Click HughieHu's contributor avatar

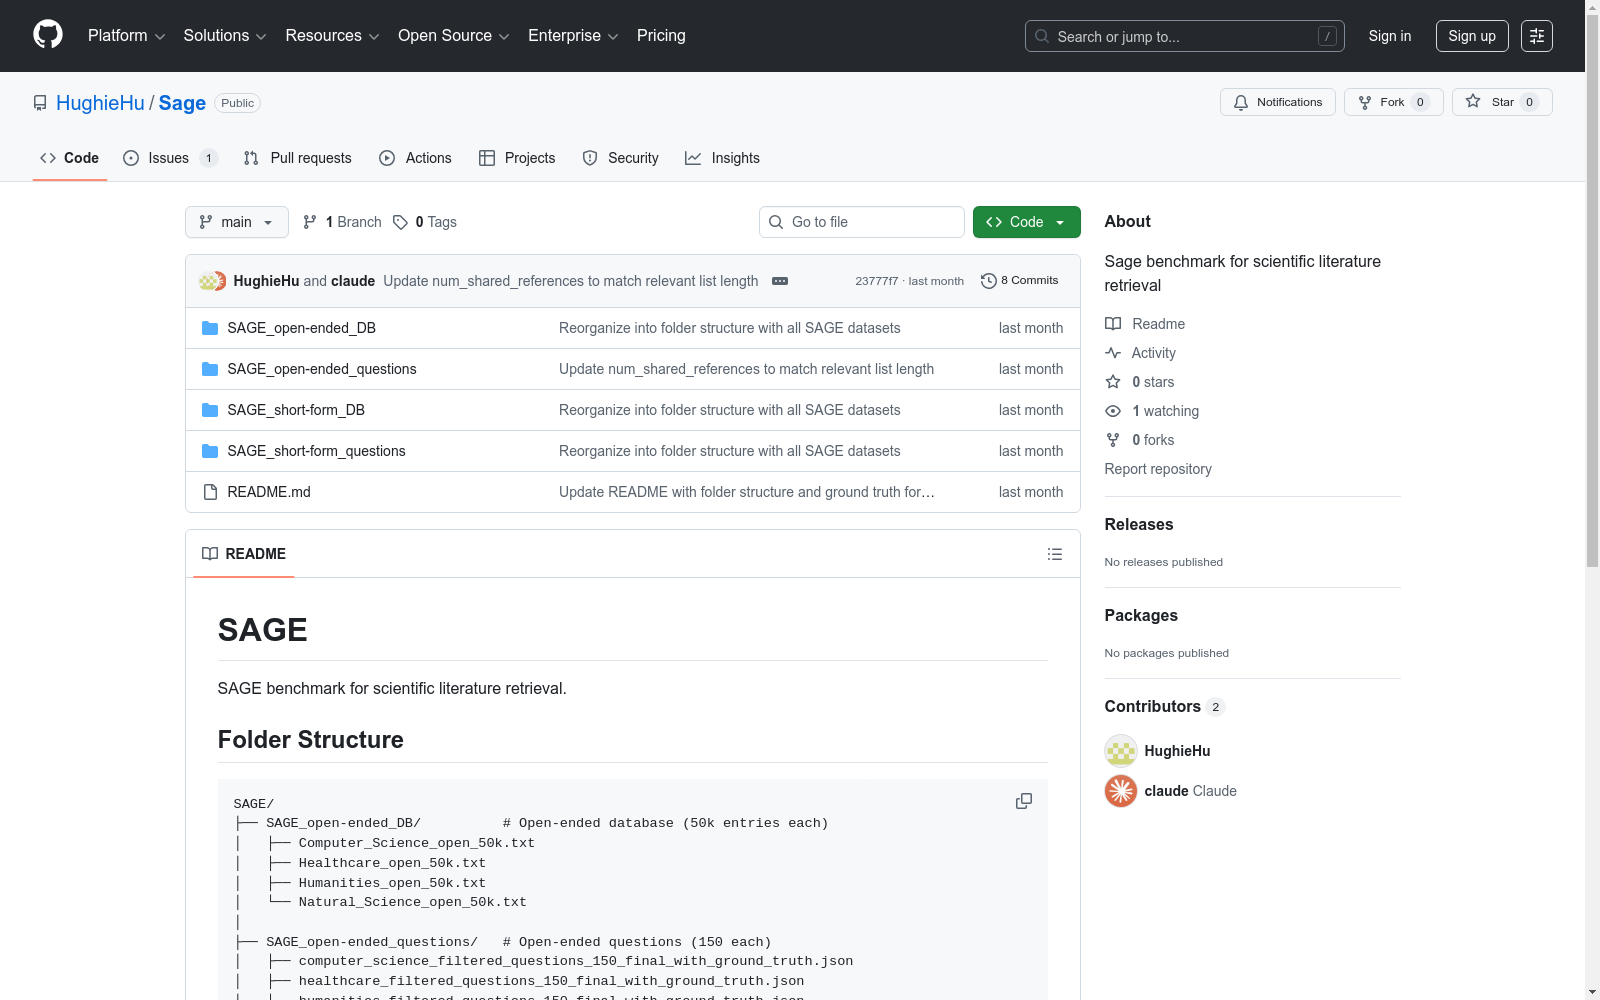coord(1121,751)
